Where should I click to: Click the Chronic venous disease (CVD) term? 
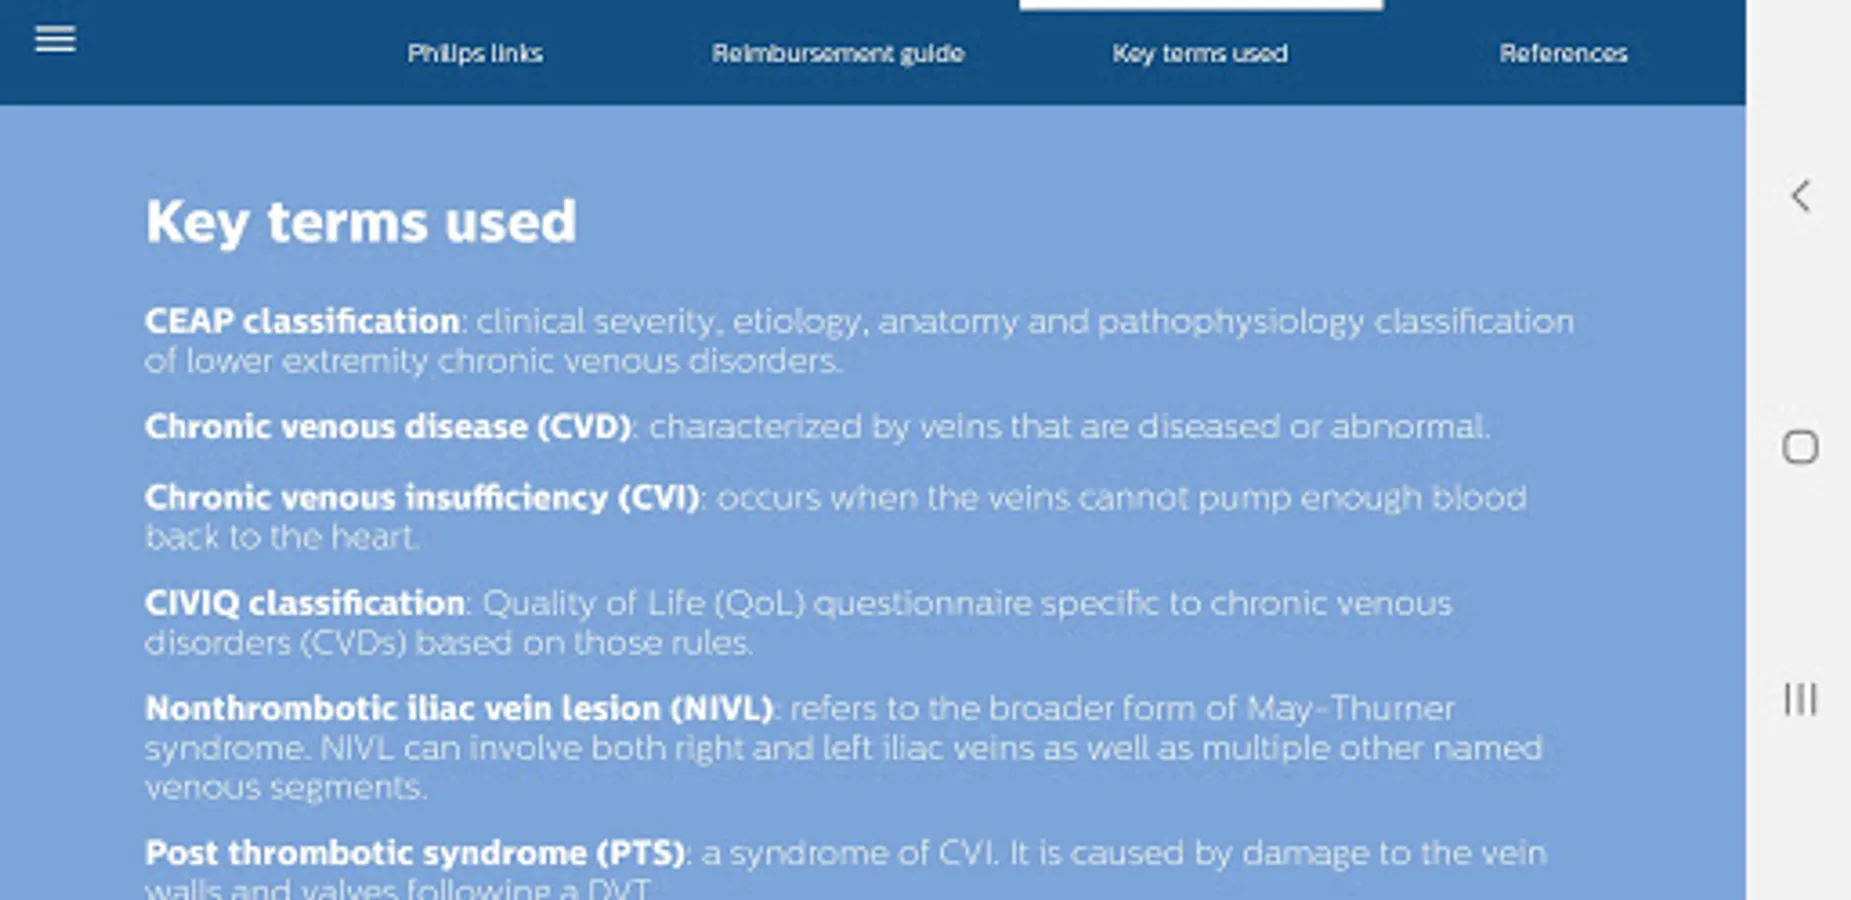(388, 427)
